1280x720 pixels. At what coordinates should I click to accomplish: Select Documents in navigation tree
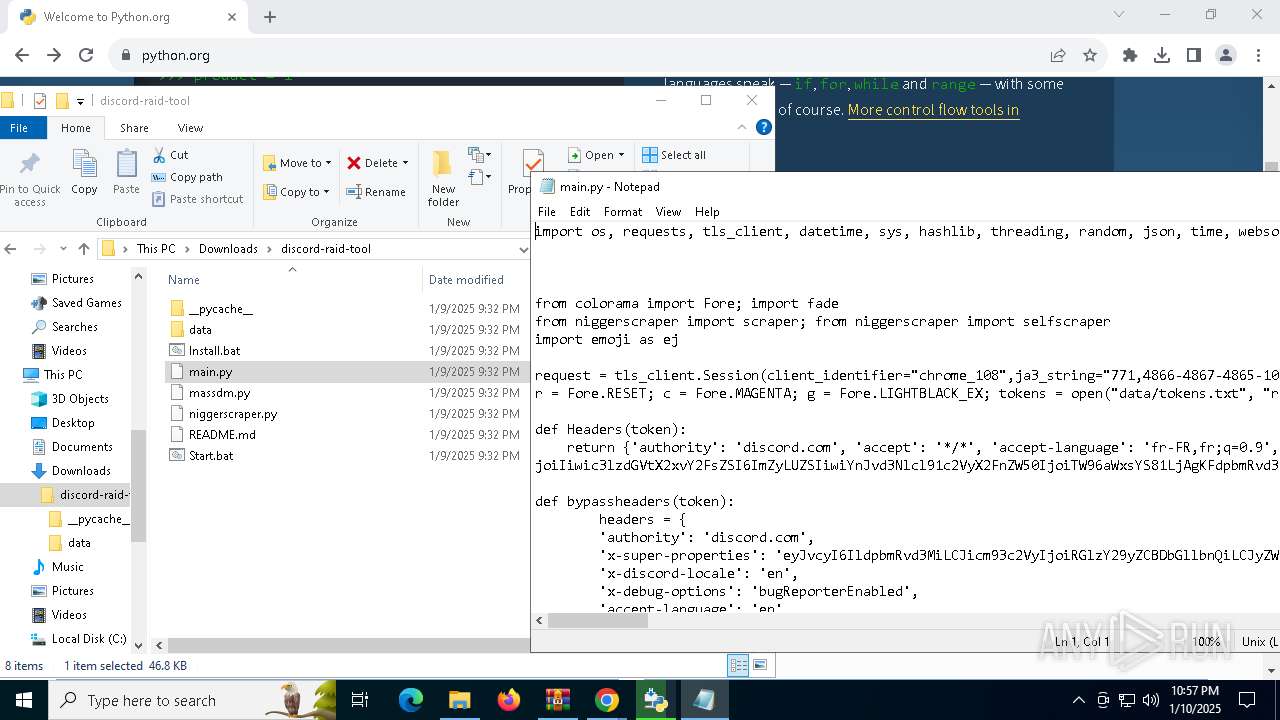[x=82, y=447]
